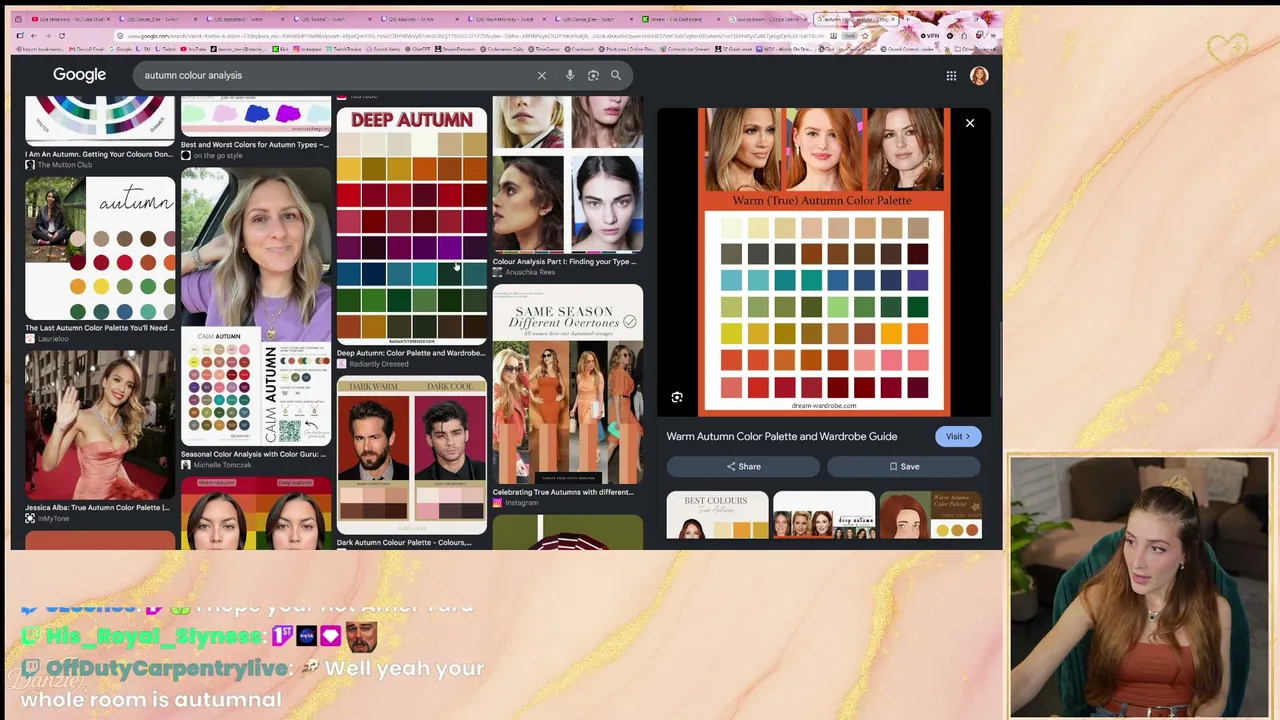Open 'Seasonal Color Analysis with Color Guru' result

click(x=253, y=454)
